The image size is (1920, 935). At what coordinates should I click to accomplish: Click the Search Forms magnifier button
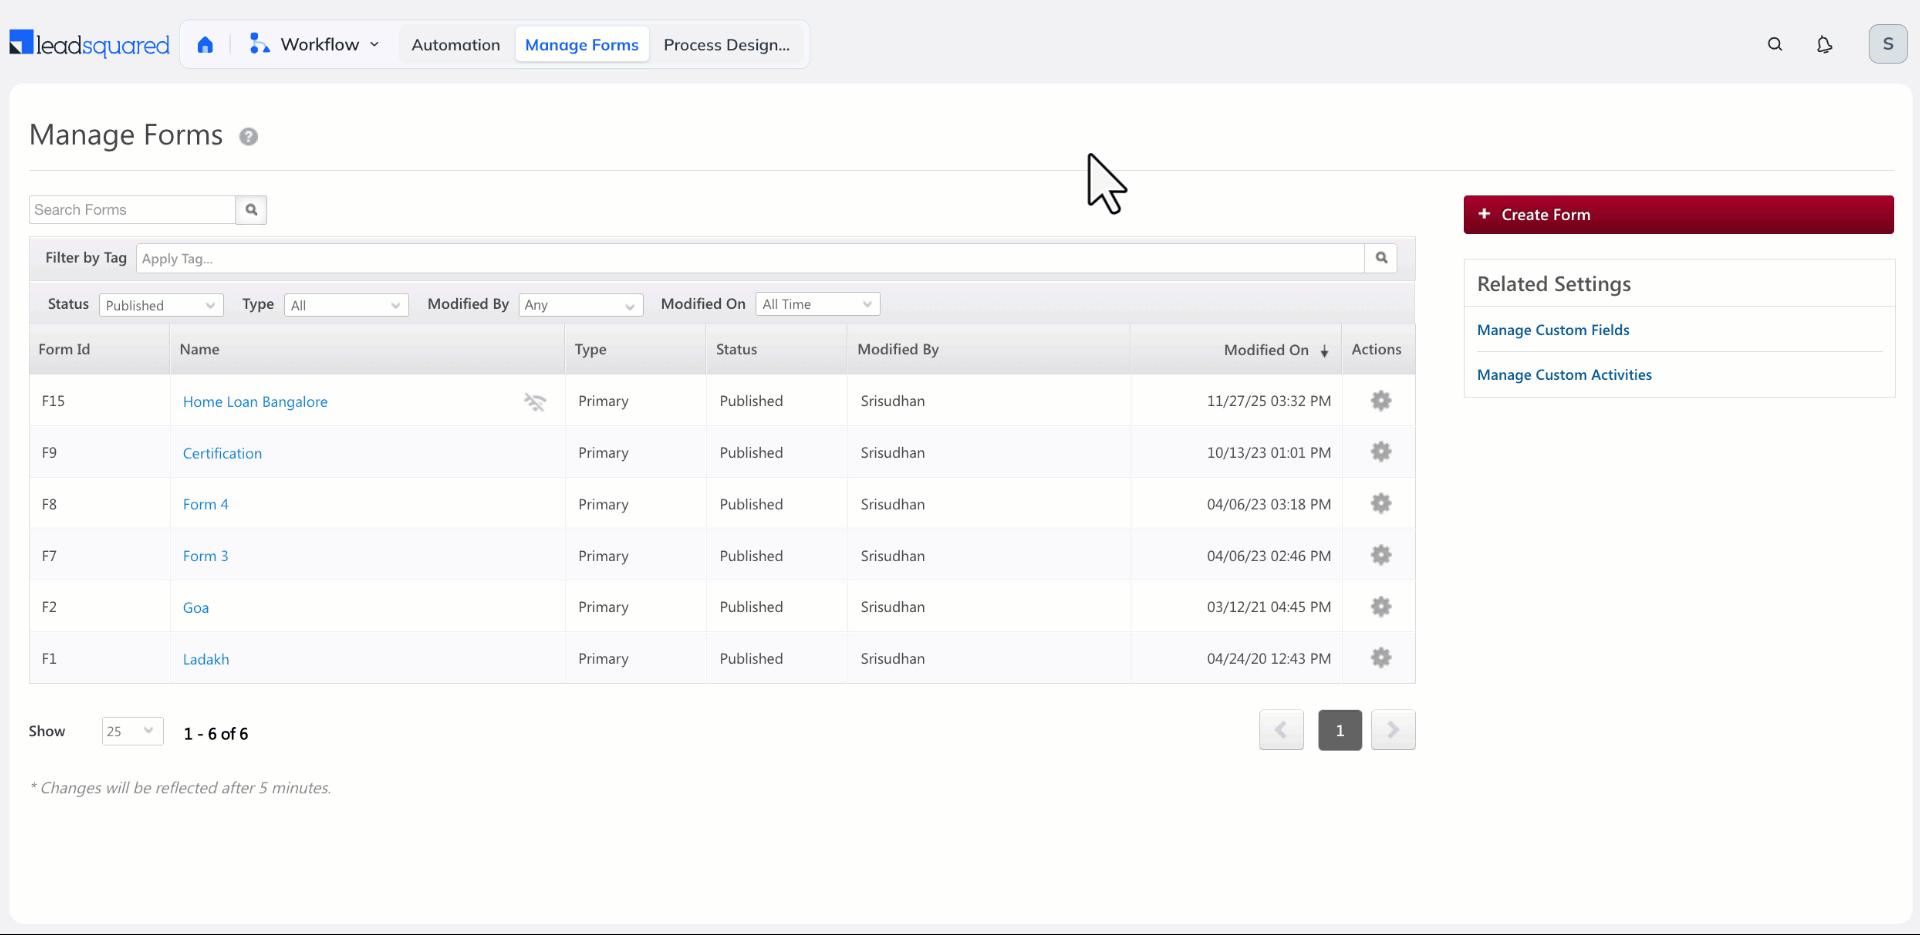coord(251,210)
